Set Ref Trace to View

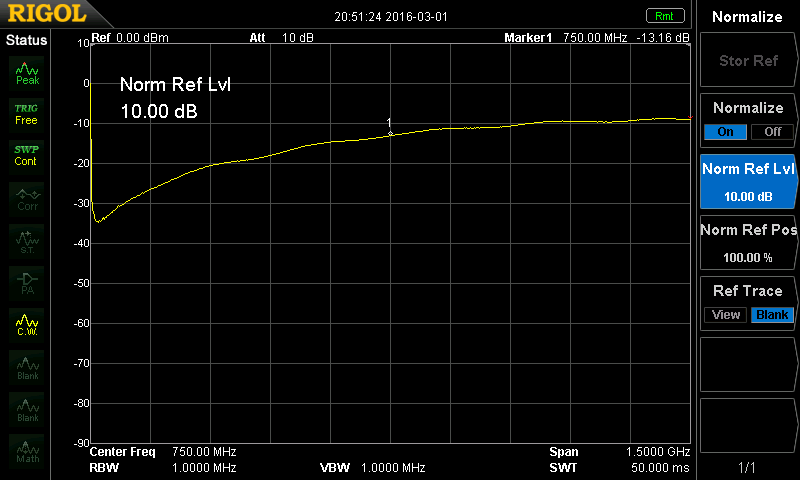(726, 315)
